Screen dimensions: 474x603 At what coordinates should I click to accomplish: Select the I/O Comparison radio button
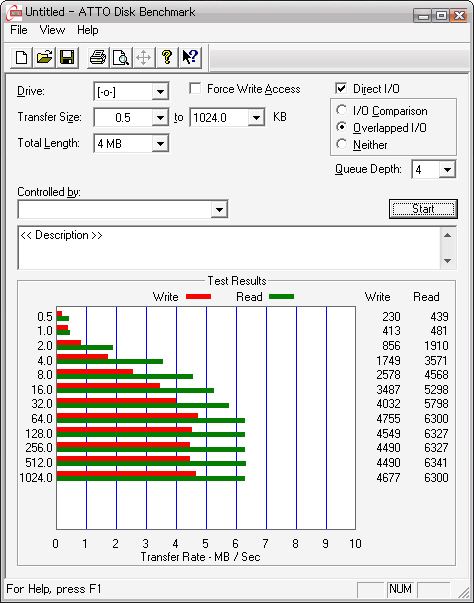pyautogui.click(x=341, y=110)
